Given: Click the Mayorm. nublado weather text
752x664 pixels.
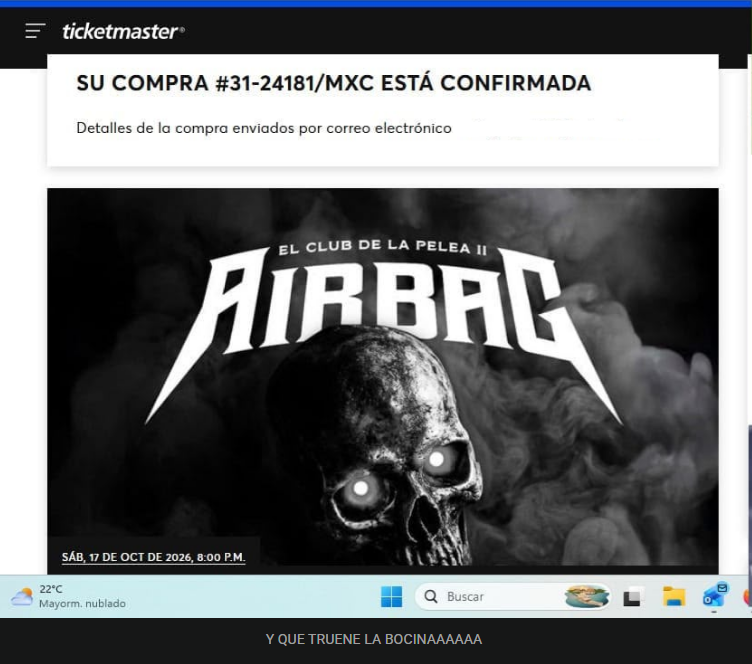Looking at the screenshot, I should coord(82,604).
